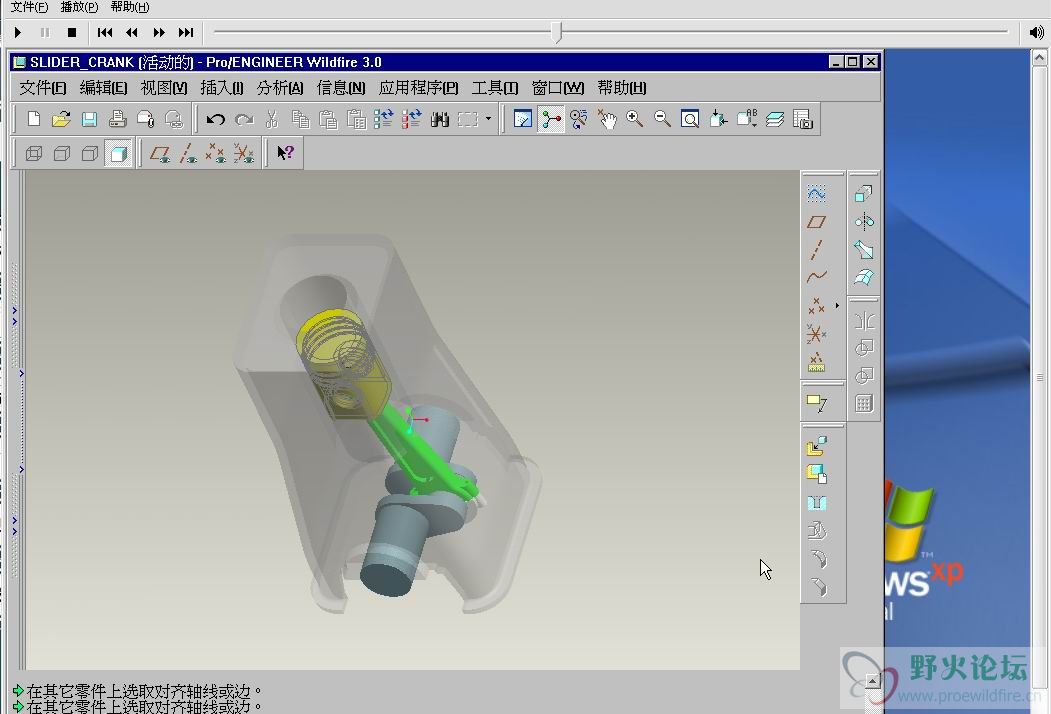Select the Datum Axis tool in the right toolbar
Viewport: 1051px width, 714px height.
click(816, 249)
